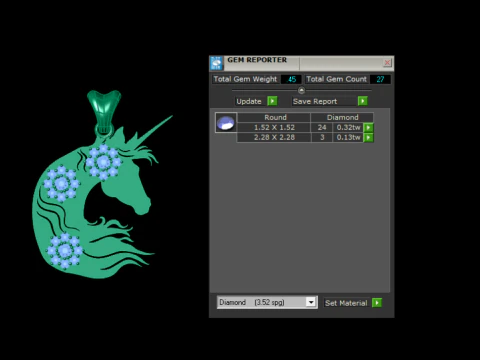Click the 0.13tw weight cell

pos(348,137)
